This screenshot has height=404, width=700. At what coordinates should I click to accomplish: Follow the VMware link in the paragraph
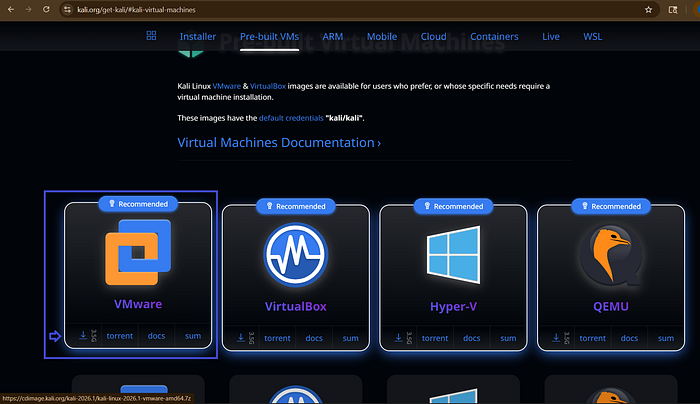point(226,86)
